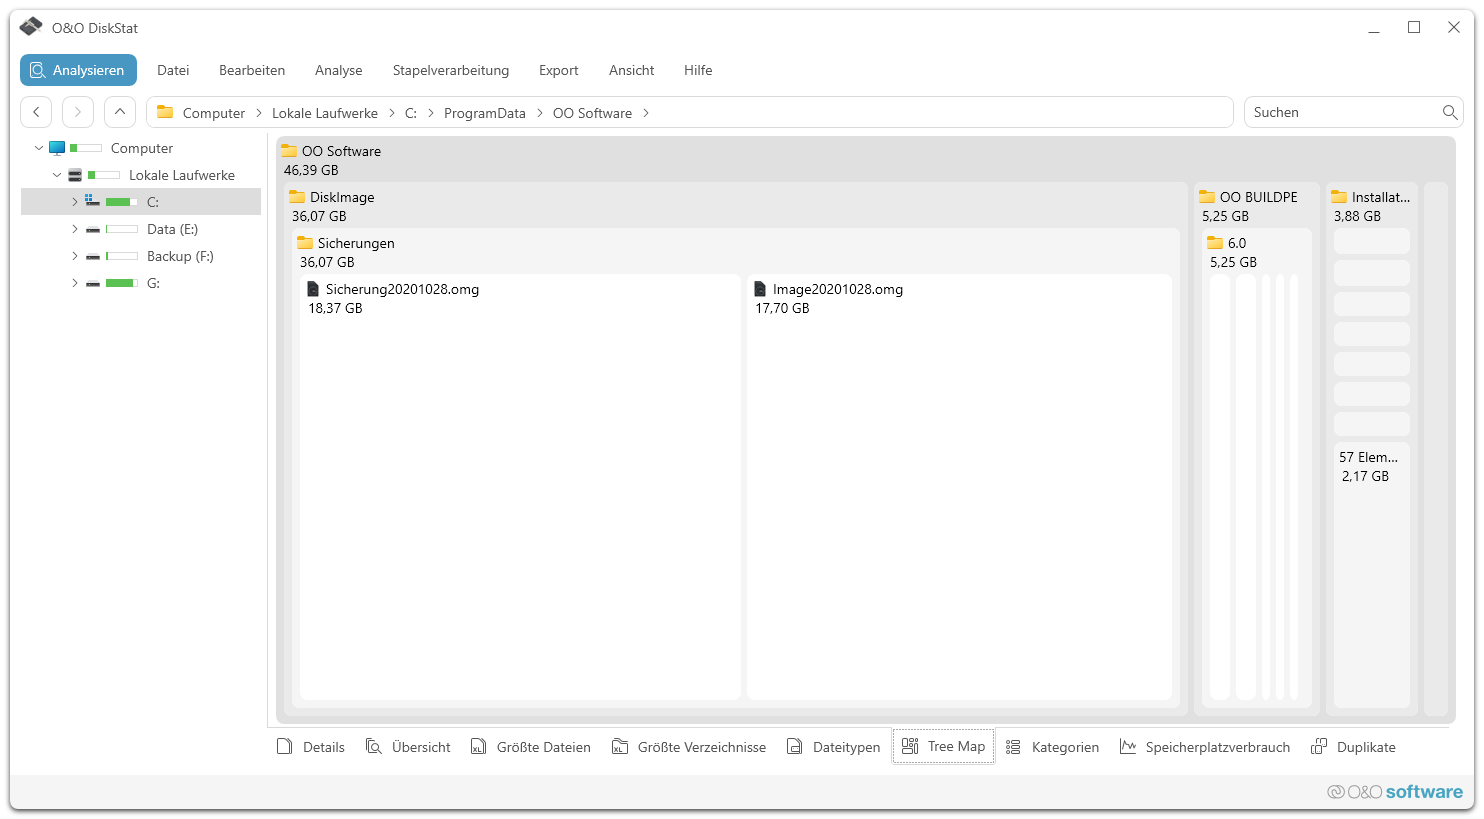Click the magnifier search icon
Viewport: 1484px width, 819px height.
coord(1449,112)
